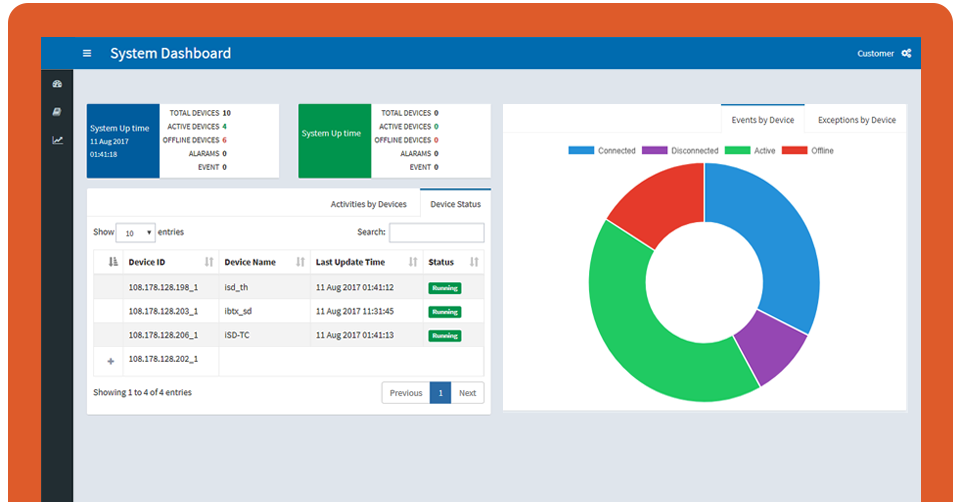Click the Next pagination button
965x502 pixels.
(467, 393)
